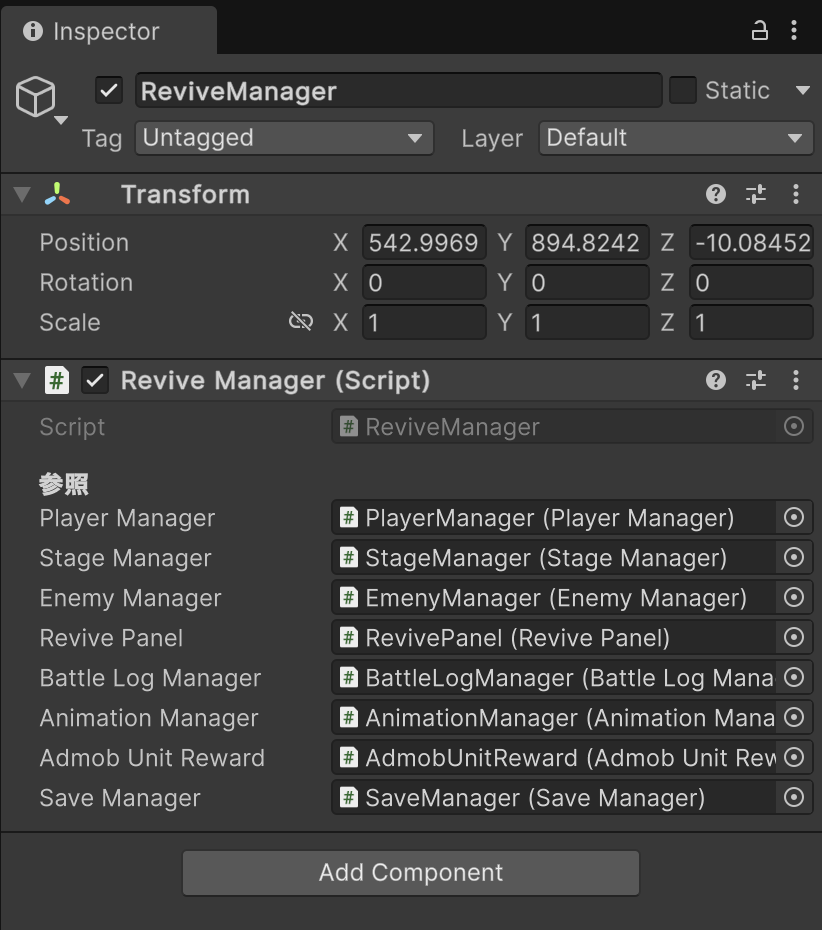Open the Inspector tab's three-dot menu
The height and width of the screenshot is (930, 822).
[x=794, y=31]
